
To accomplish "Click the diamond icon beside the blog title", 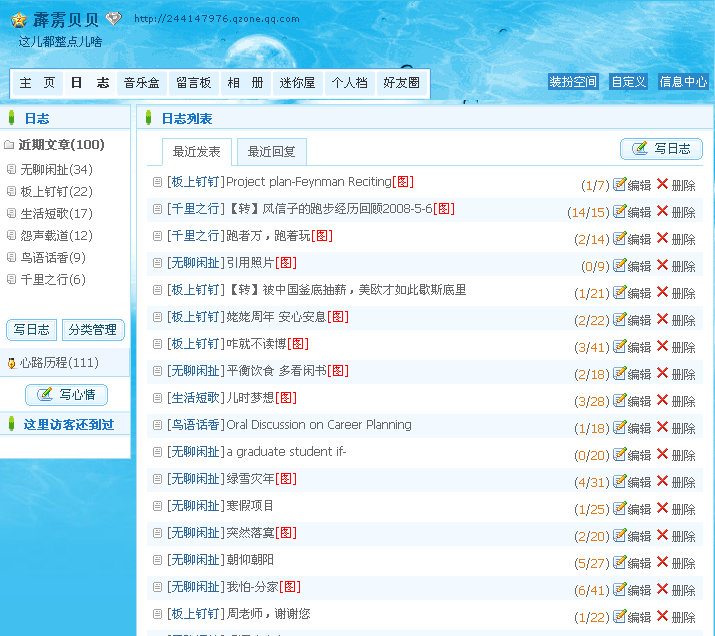I will [x=113, y=18].
